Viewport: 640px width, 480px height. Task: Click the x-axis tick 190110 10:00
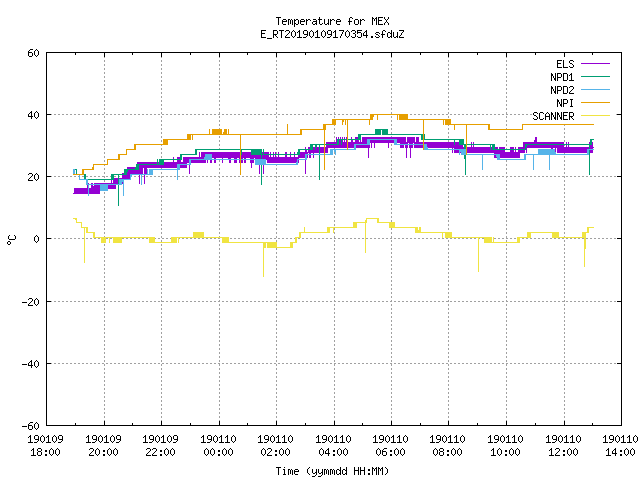506,446
